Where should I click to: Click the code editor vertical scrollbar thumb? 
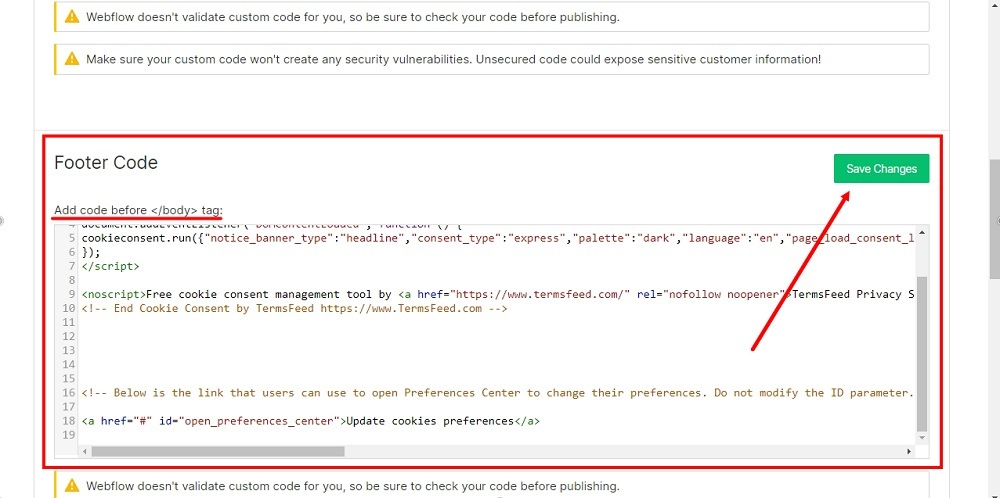pos(922,354)
